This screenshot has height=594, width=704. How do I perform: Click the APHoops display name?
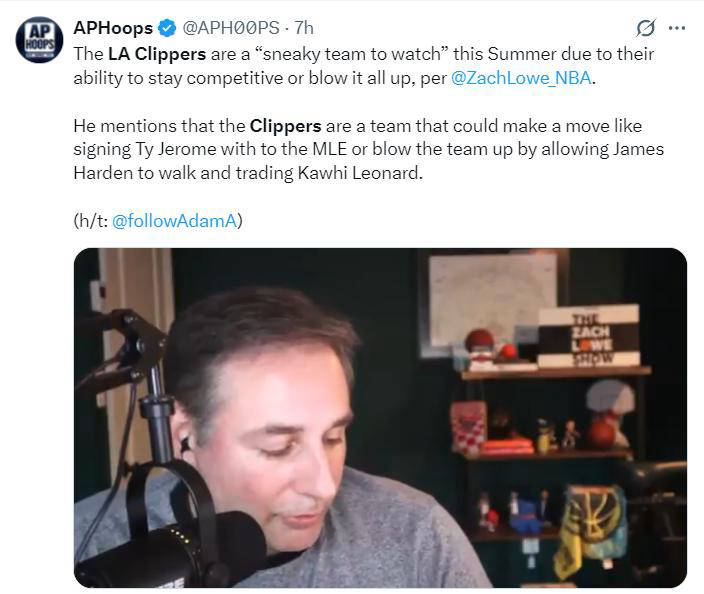click(113, 28)
